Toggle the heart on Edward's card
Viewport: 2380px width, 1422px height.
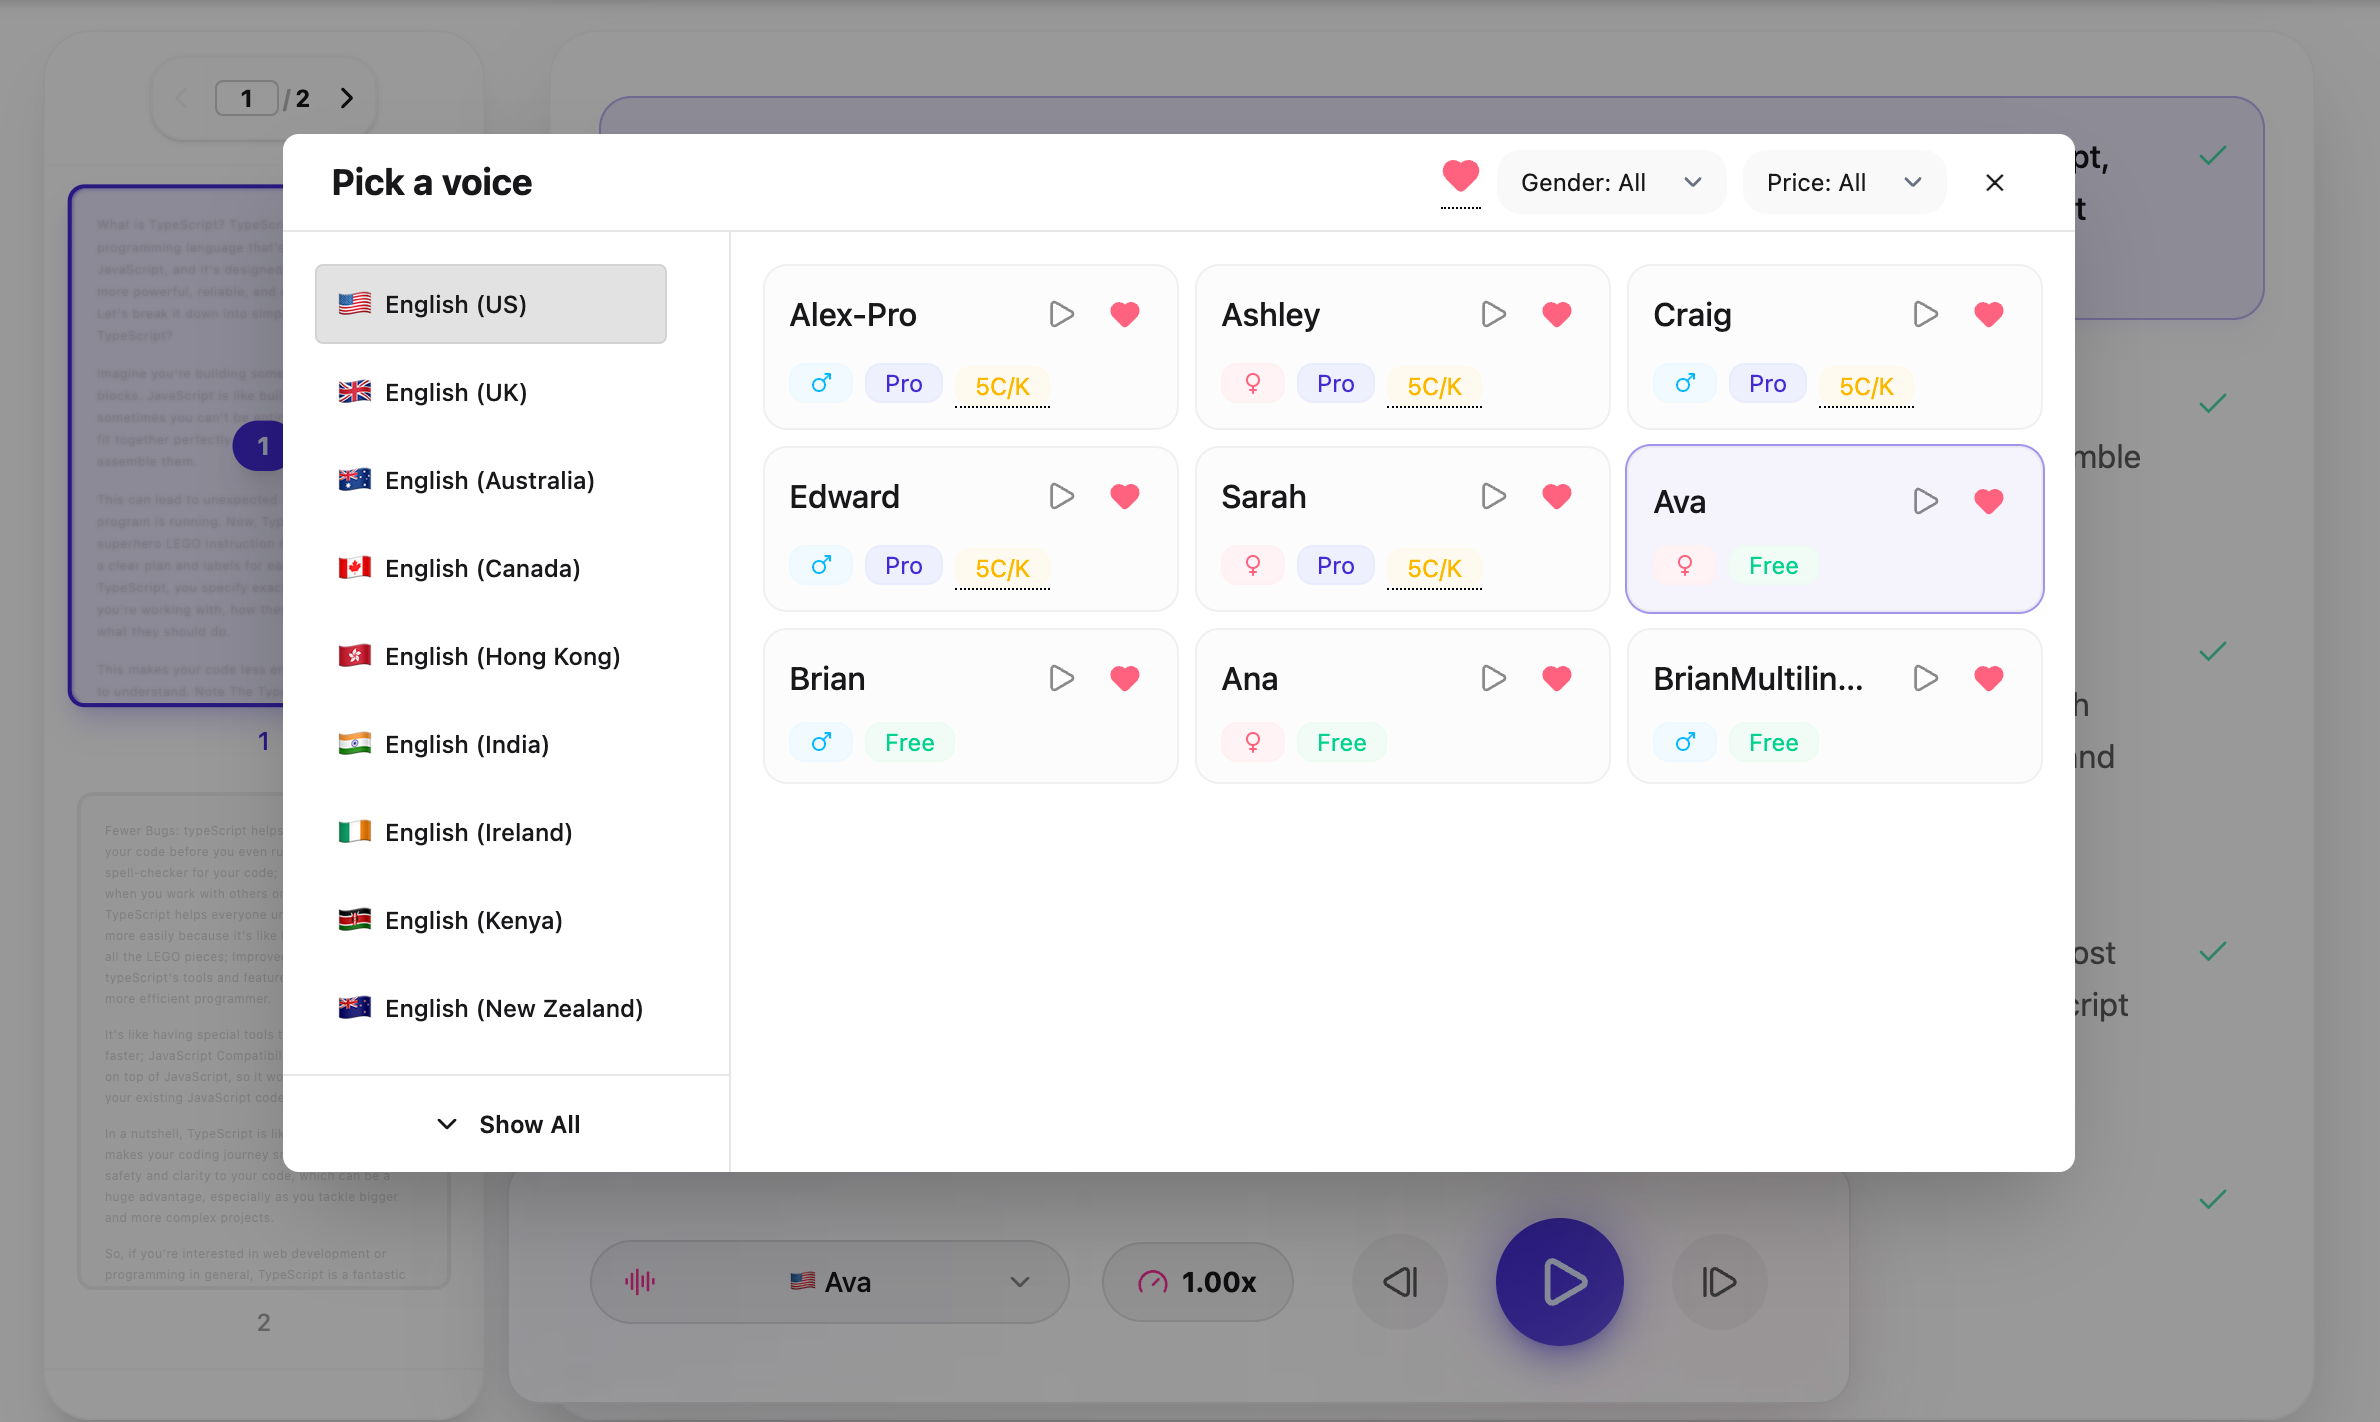(x=1124, y=495)
